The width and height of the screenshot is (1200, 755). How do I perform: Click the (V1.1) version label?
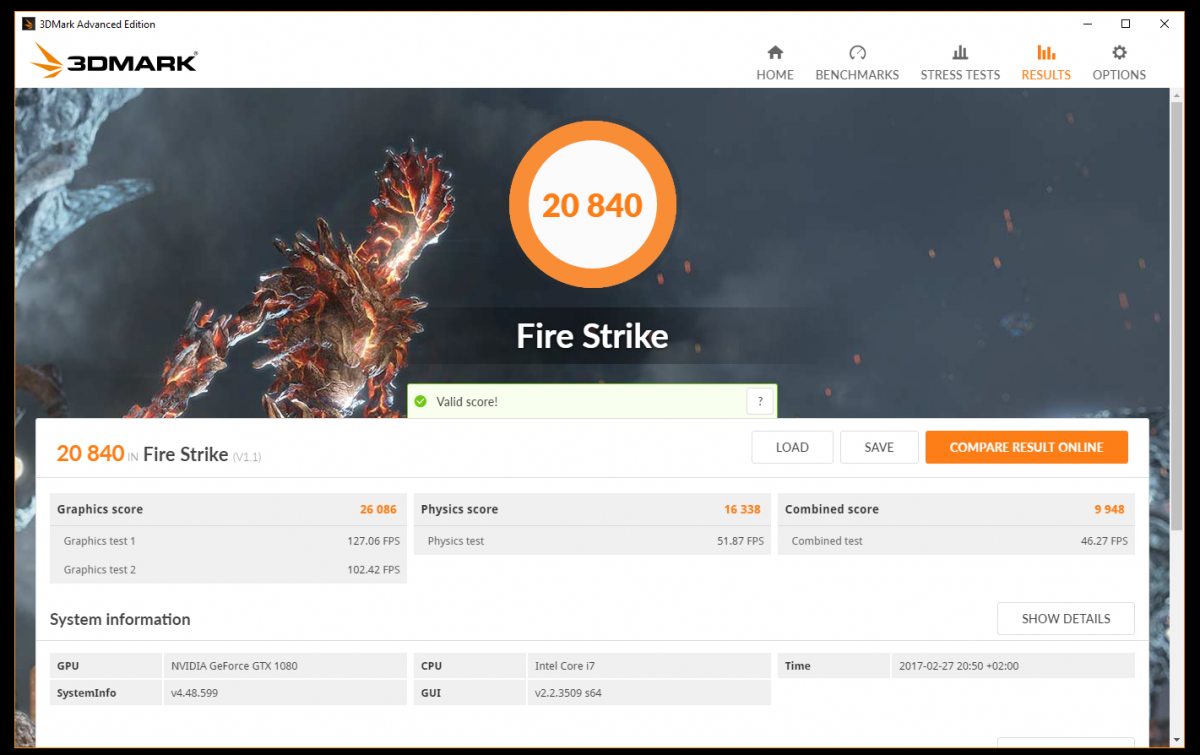point(247,457)
